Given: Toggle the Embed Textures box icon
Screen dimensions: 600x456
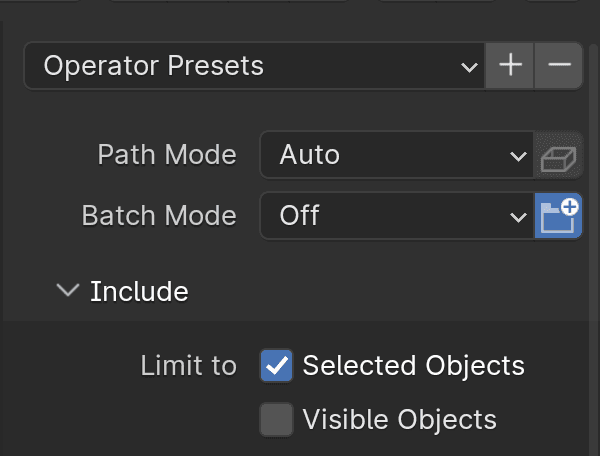Looking at the screenshot, I should (x=558, y=155).
